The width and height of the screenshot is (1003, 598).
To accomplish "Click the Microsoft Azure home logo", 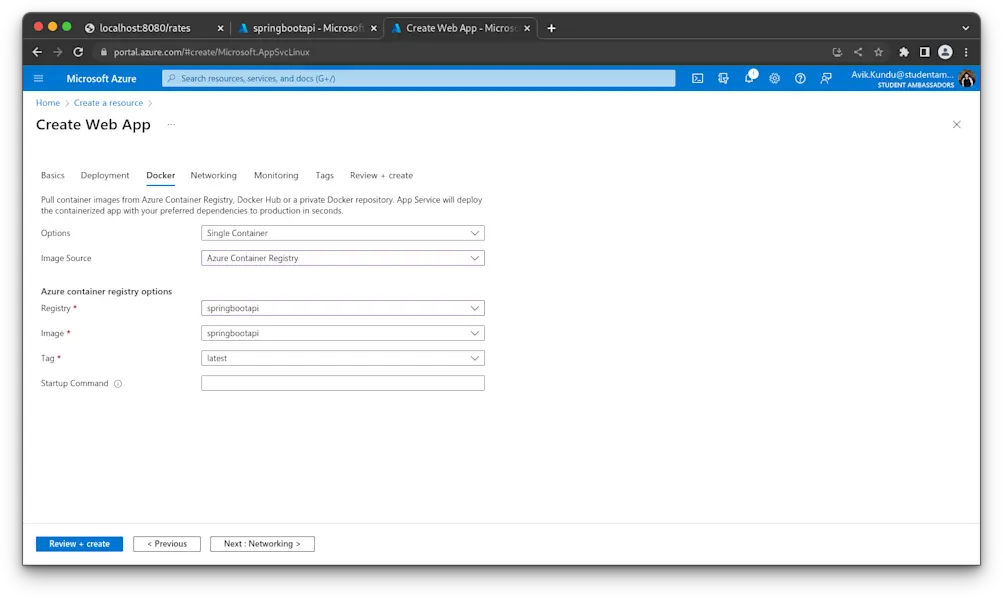I will [102, 77].
